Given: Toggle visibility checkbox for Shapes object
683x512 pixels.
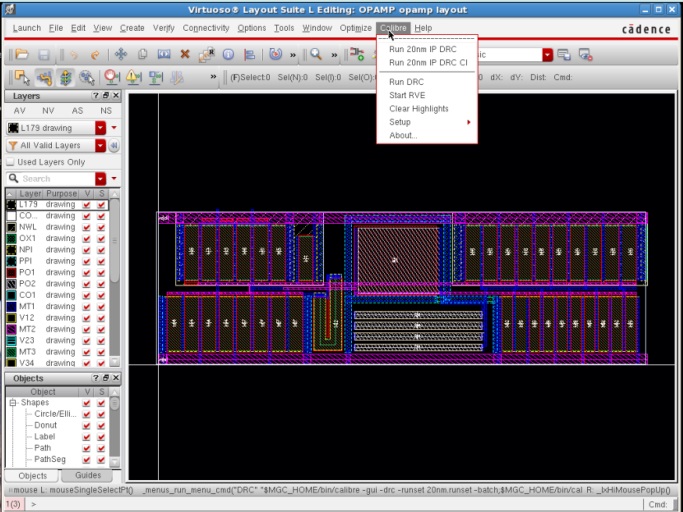Looking at the screenshot, I should 86,403.
